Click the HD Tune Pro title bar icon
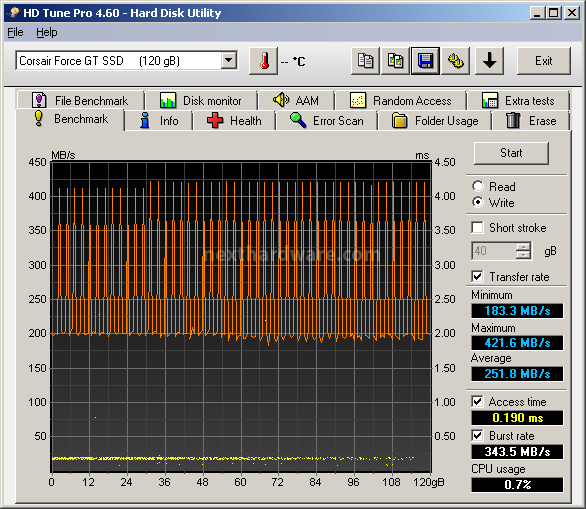Screen dimensions: 586x509 (13, 13)
